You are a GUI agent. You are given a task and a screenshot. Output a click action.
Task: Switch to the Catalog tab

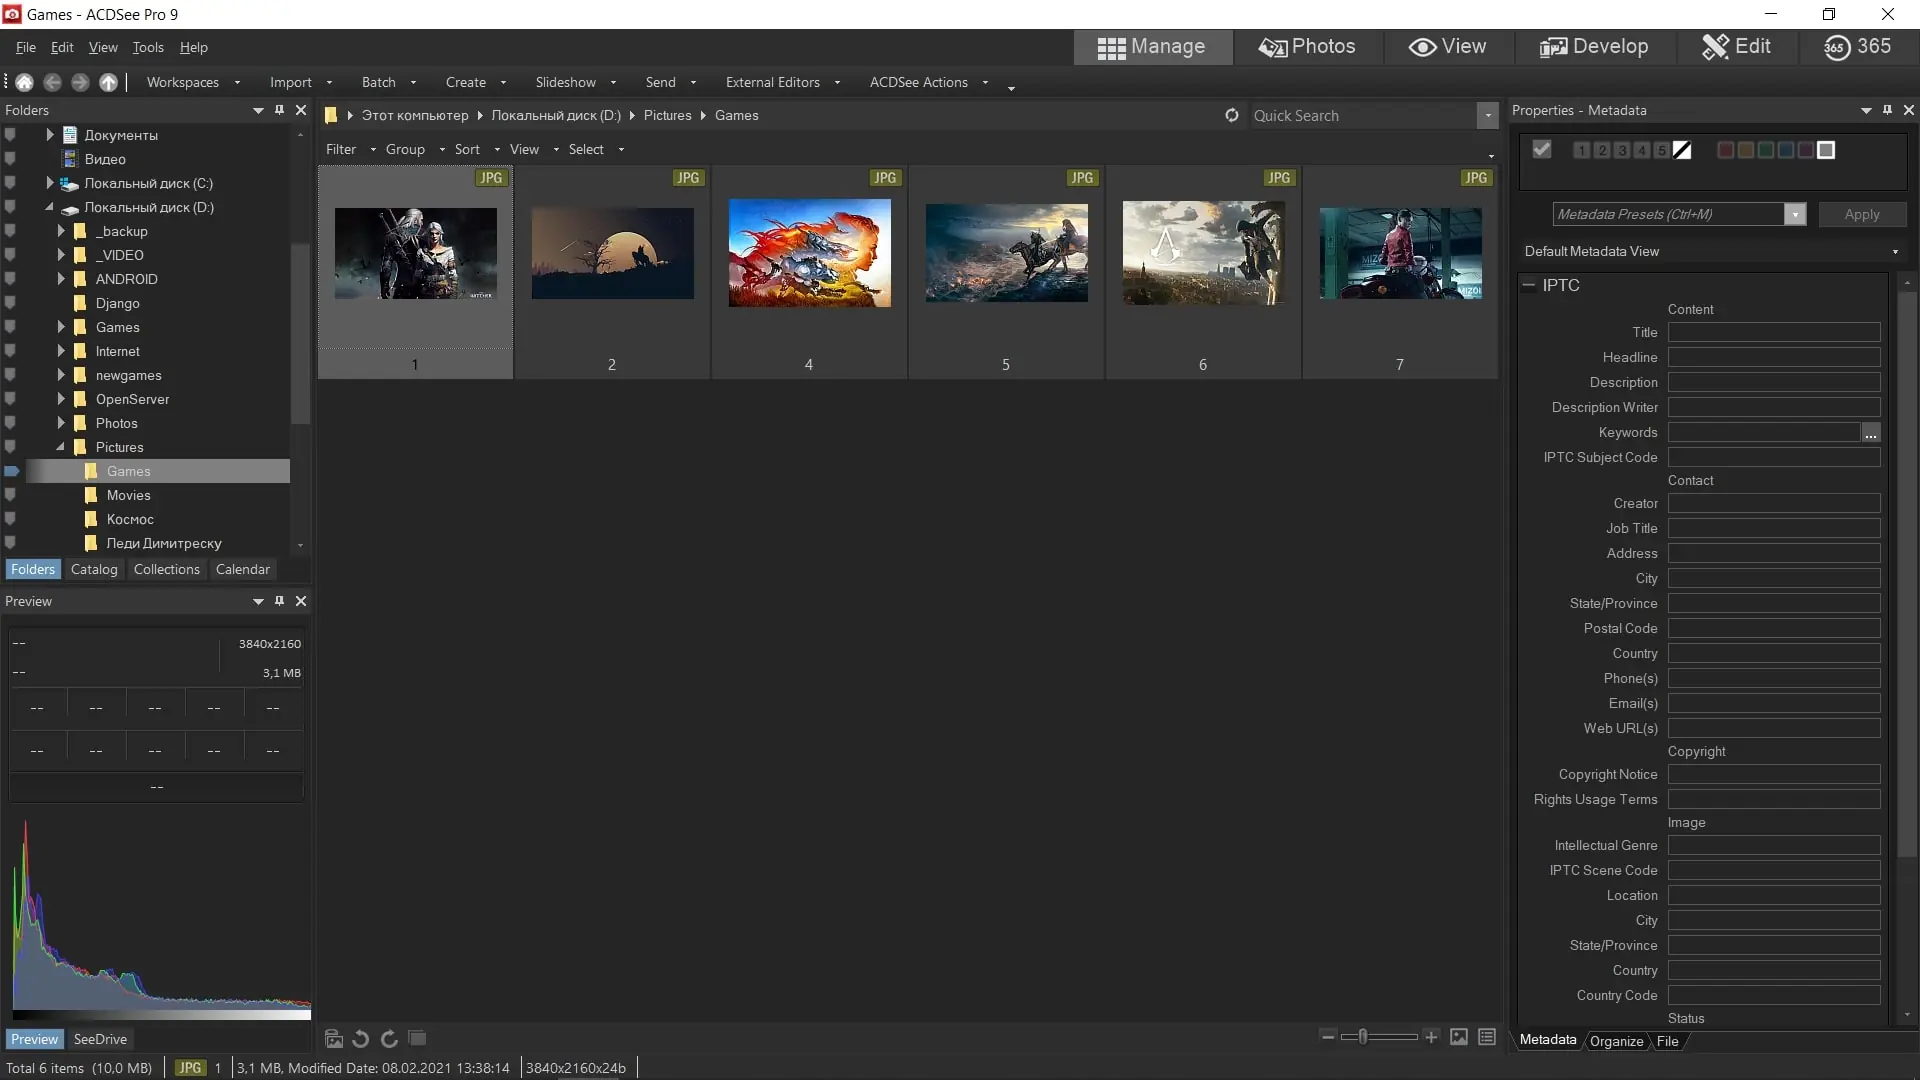click(x=94, y=569)
